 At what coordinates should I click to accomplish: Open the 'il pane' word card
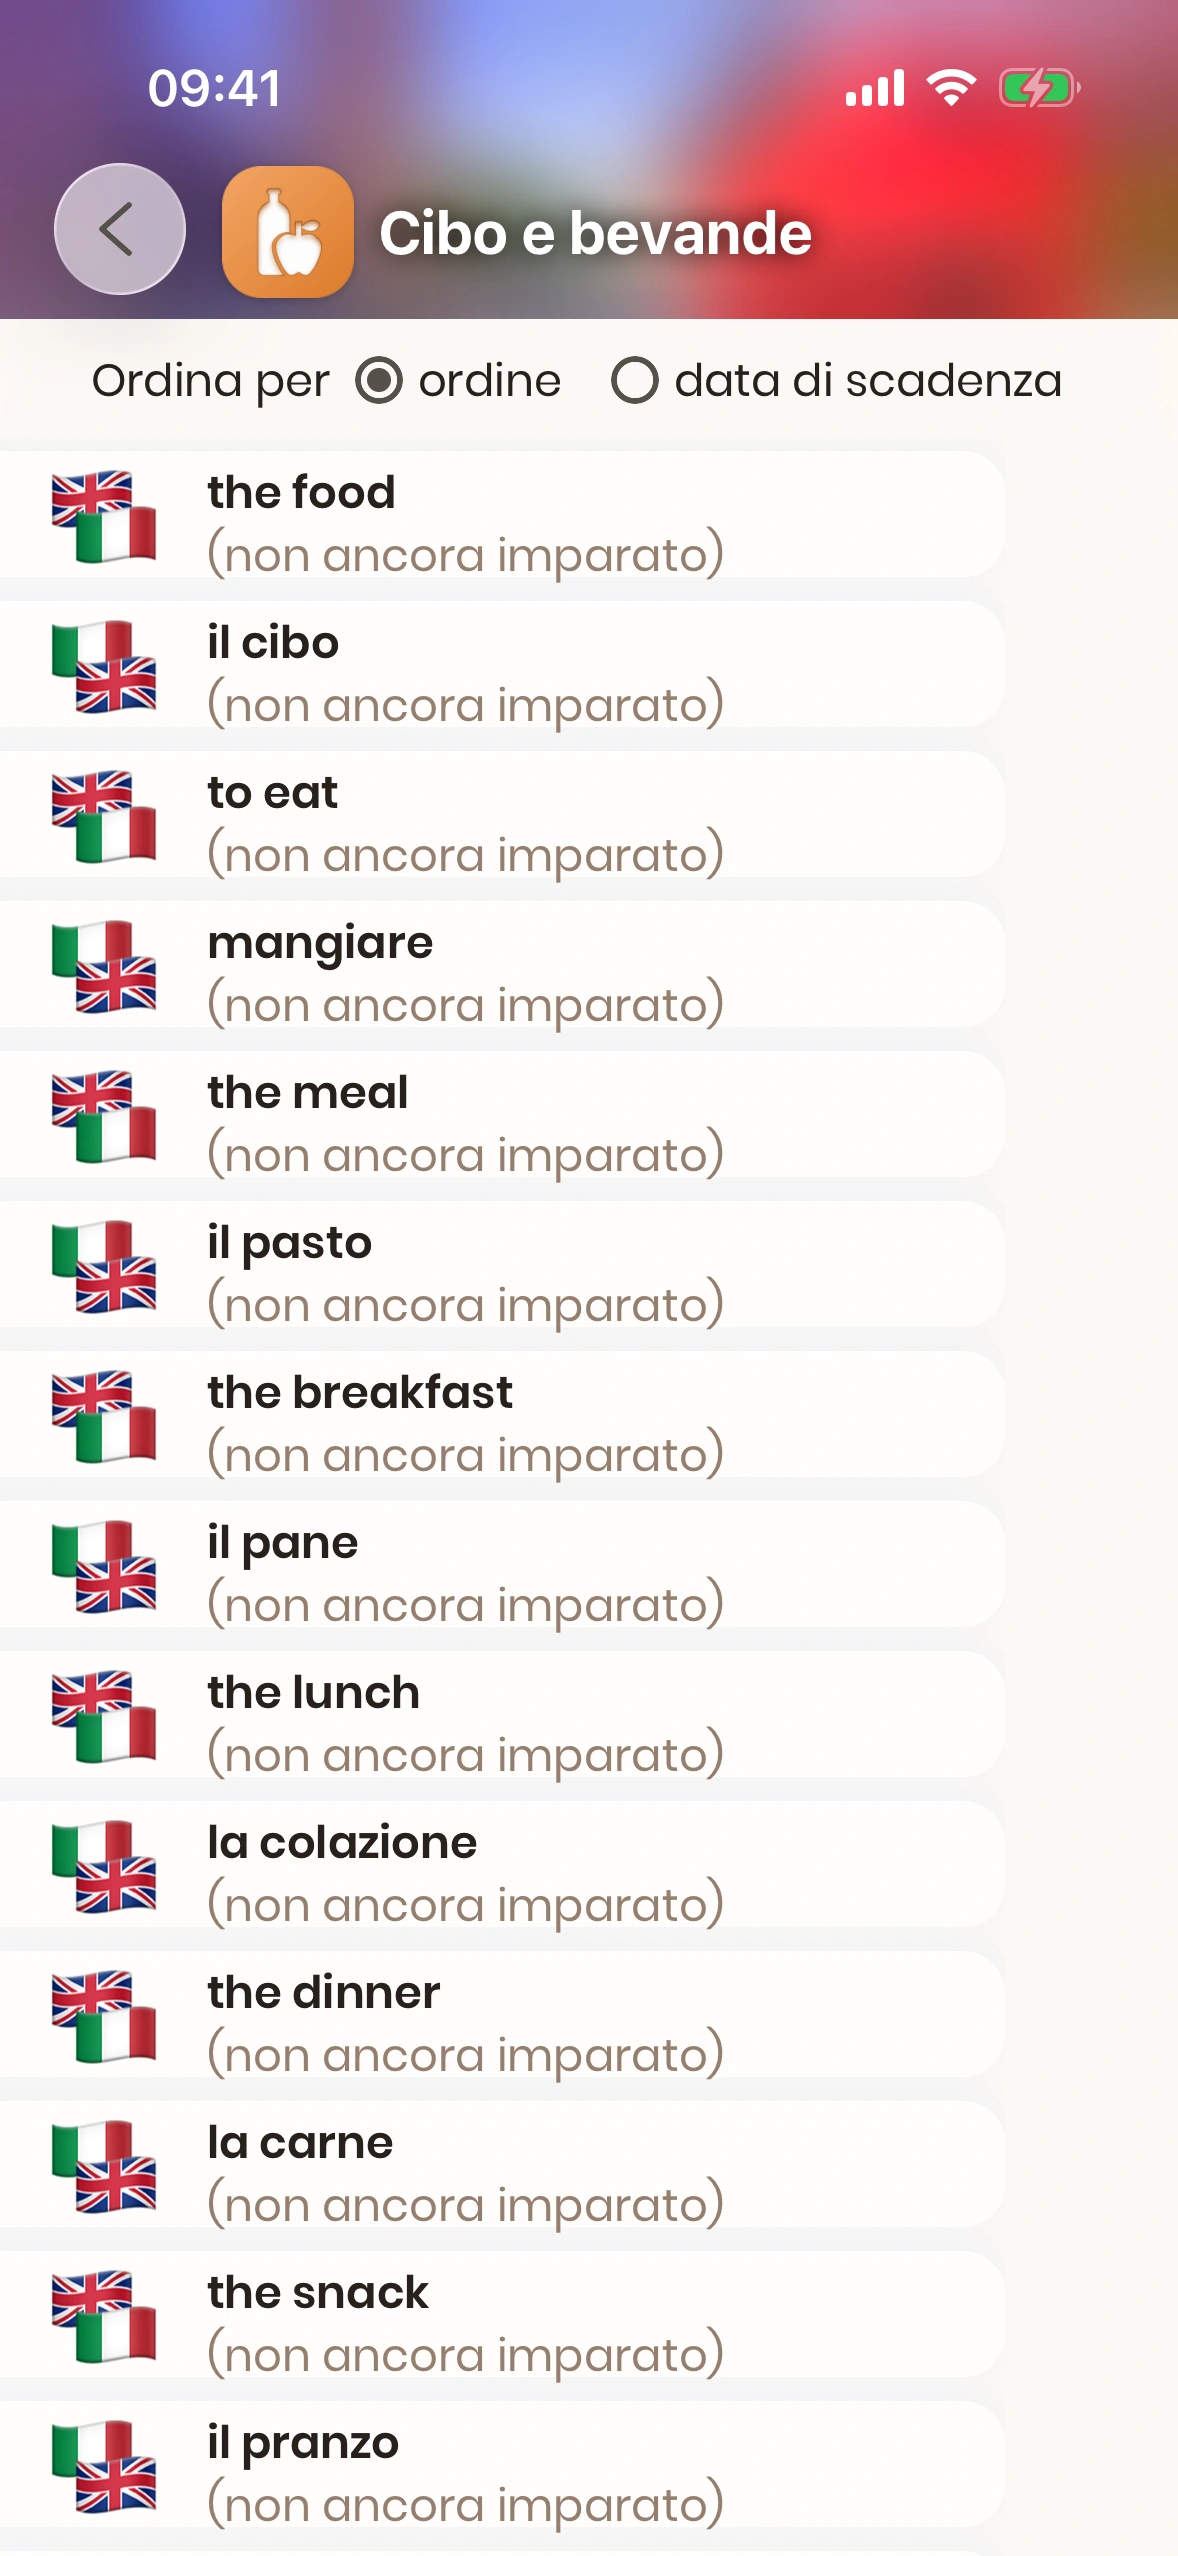tap(500, 1566)
